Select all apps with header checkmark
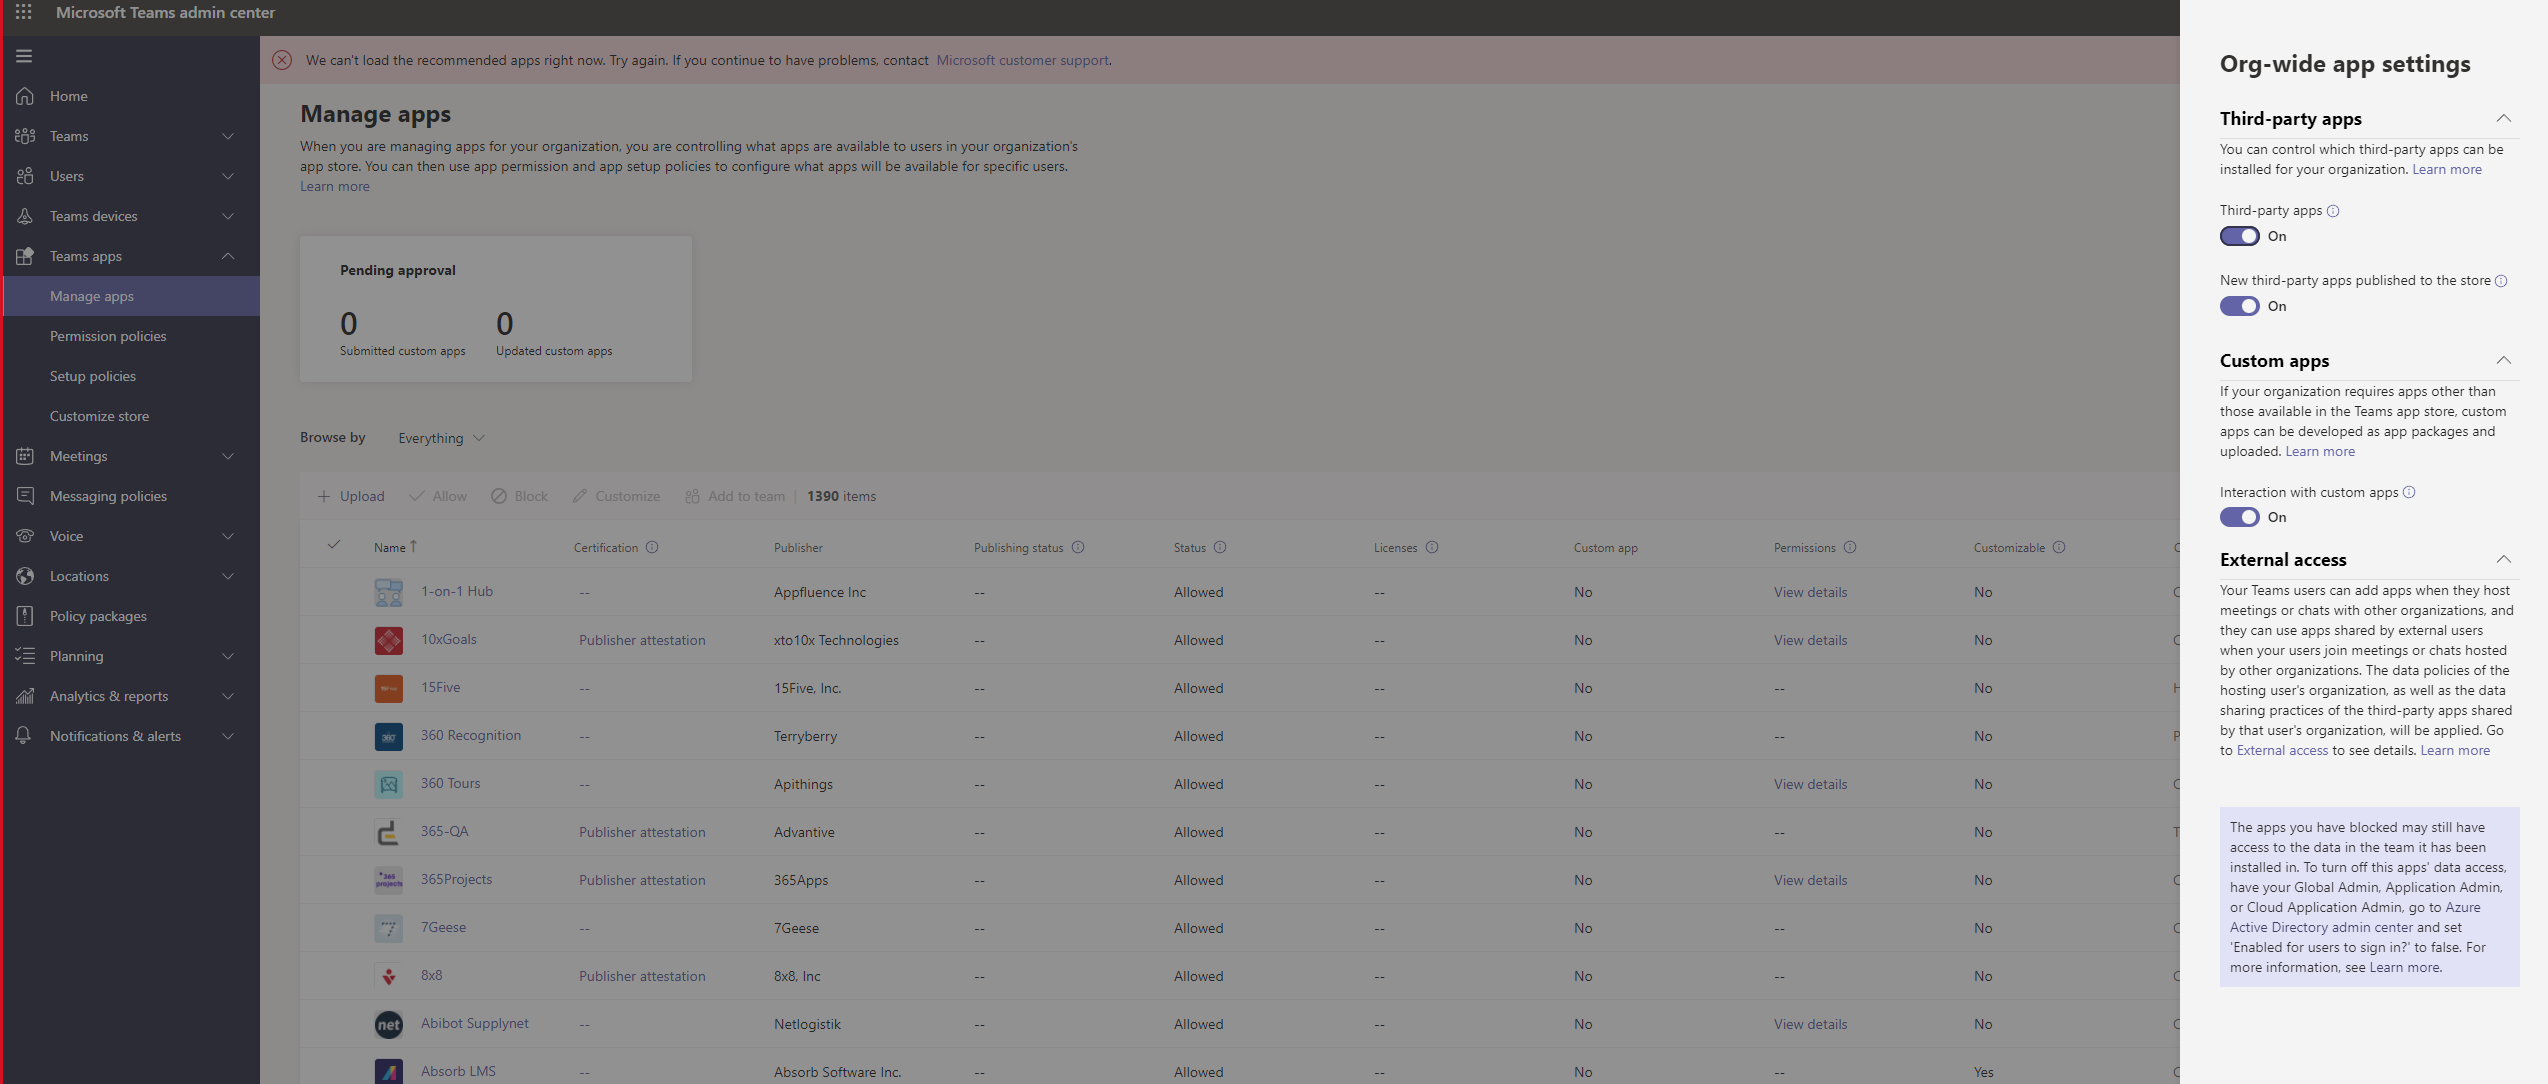This screenshot has width=2548, height=1084. pos(334,545)
